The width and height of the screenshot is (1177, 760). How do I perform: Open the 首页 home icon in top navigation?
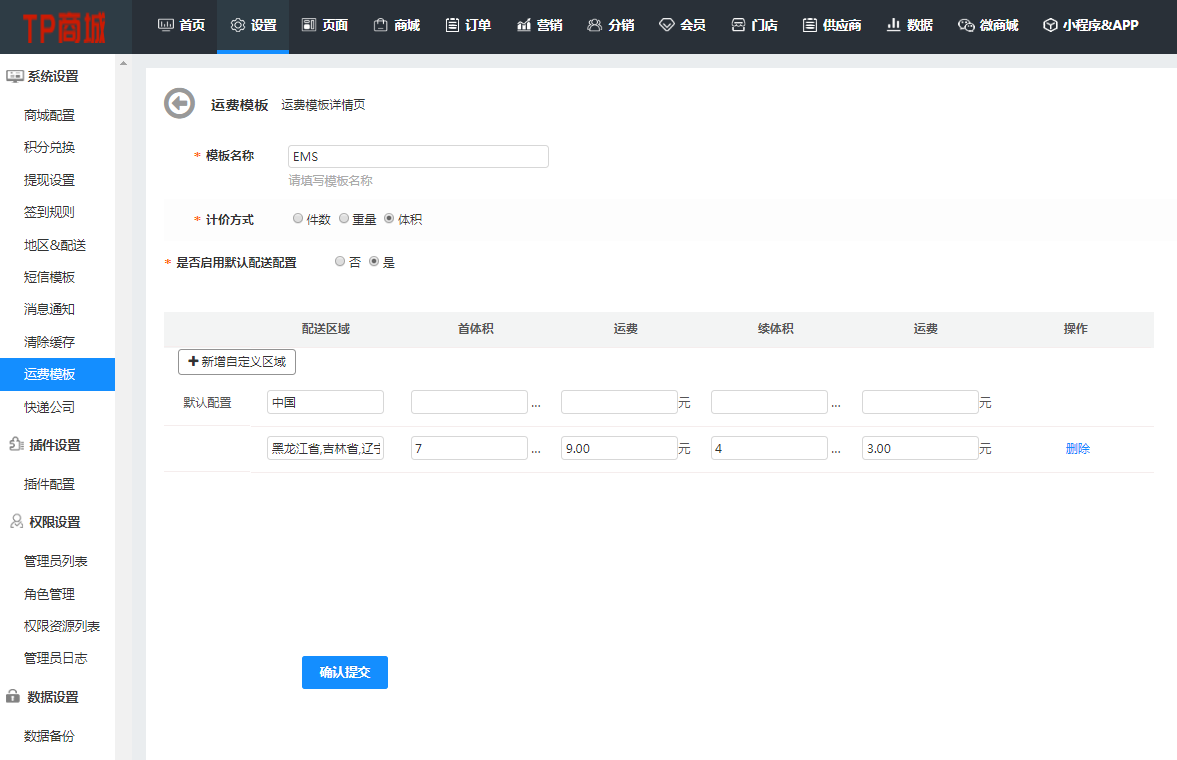point(166,25)
